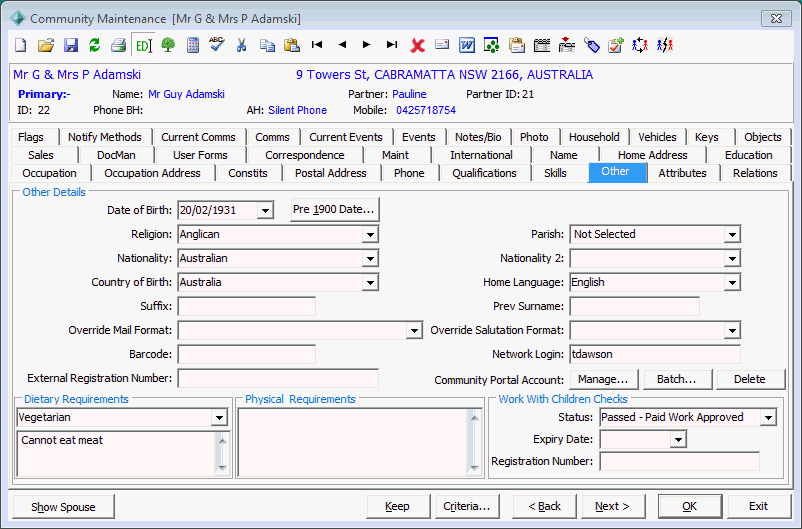
Task: Expand the Dietary Requirements Vegetarian dropdown
Action: 219,417
